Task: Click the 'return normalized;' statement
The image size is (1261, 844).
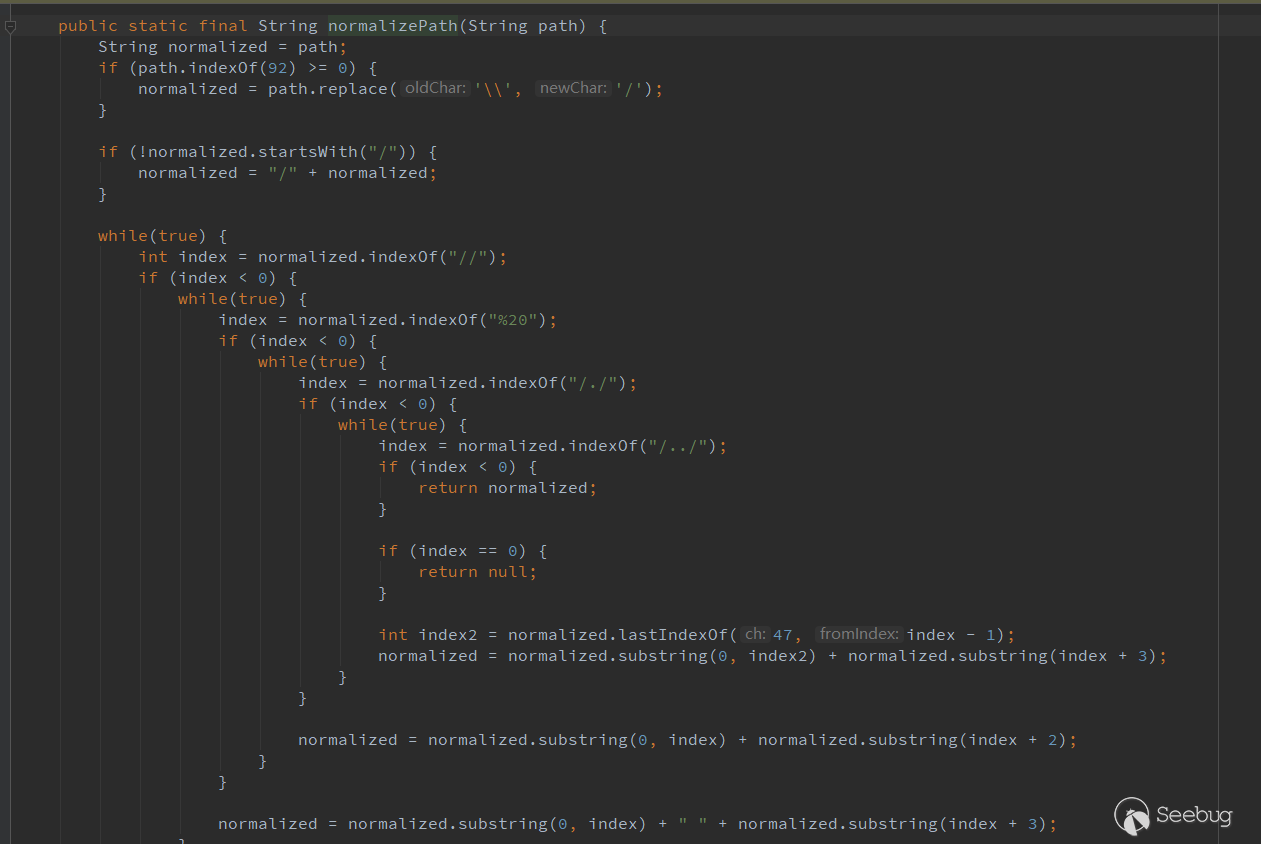Action: point(508,488)
